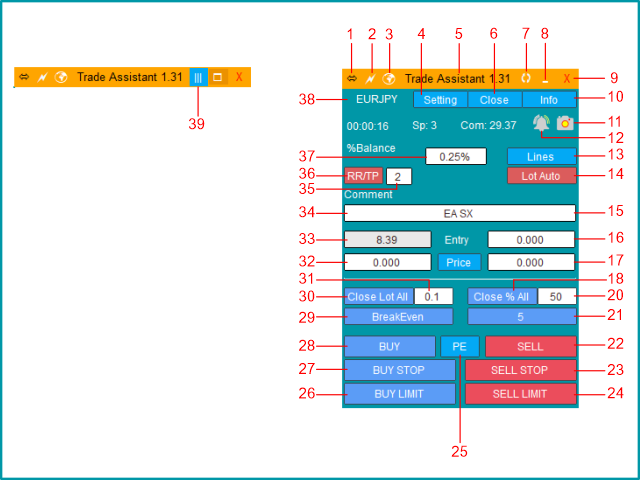Toggle the Lines button

(541, 156)
